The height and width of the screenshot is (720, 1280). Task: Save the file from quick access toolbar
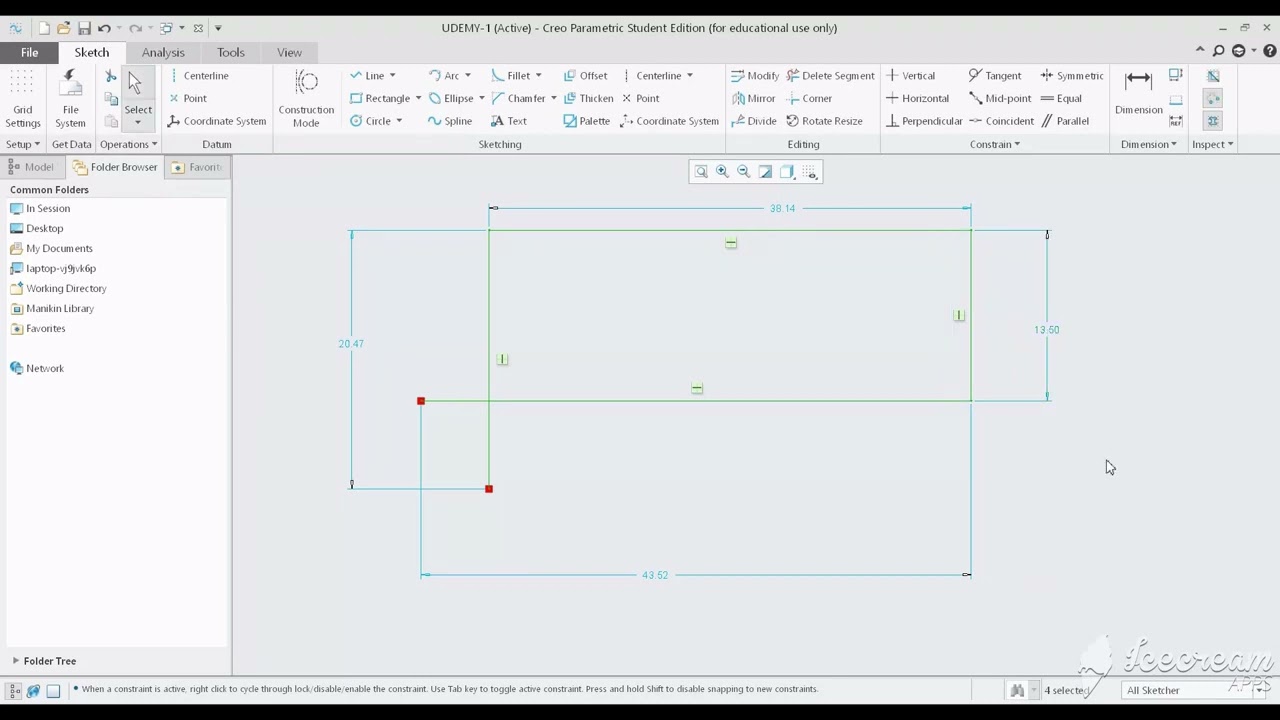pyautogui.click(x=84, y=28)
